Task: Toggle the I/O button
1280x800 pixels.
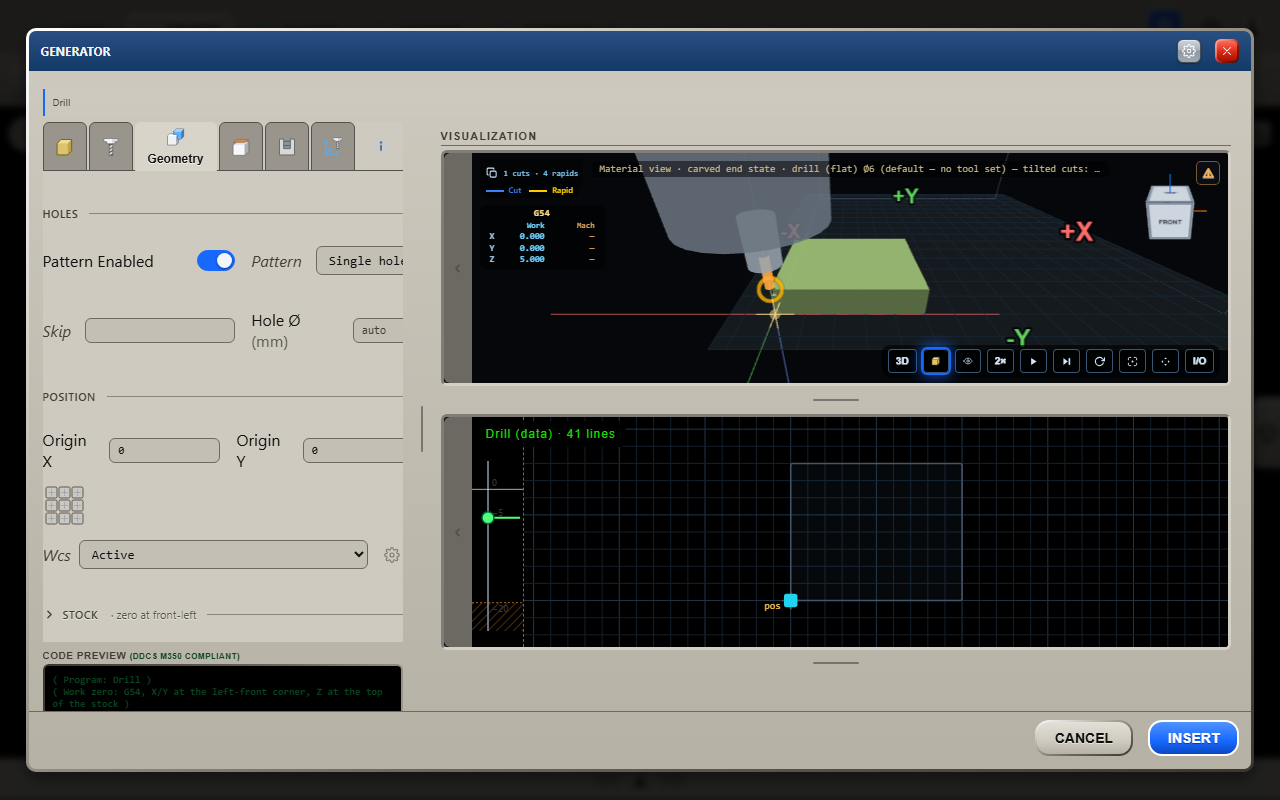Action: tap(1199, 361)
